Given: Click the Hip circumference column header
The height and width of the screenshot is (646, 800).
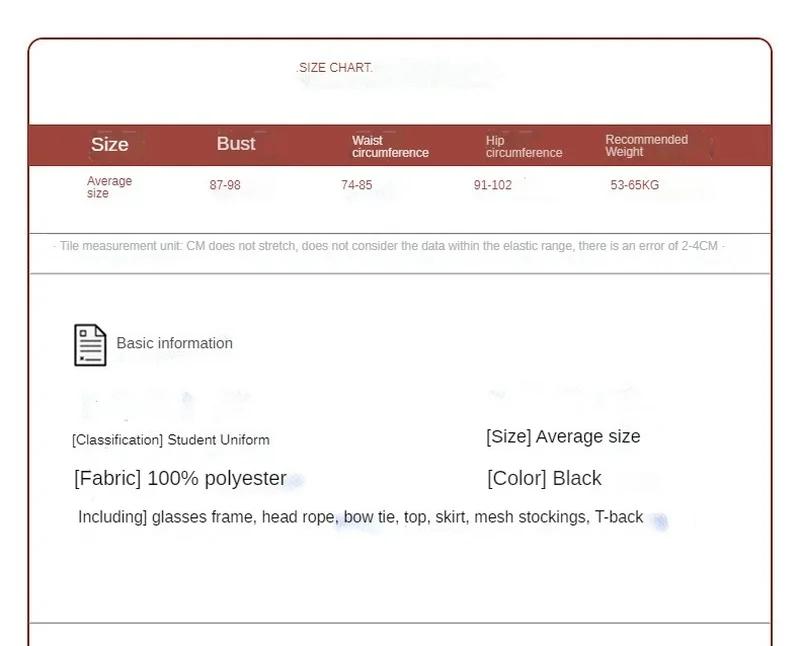Looking at the screenshot, I should (x=524, y=147).
